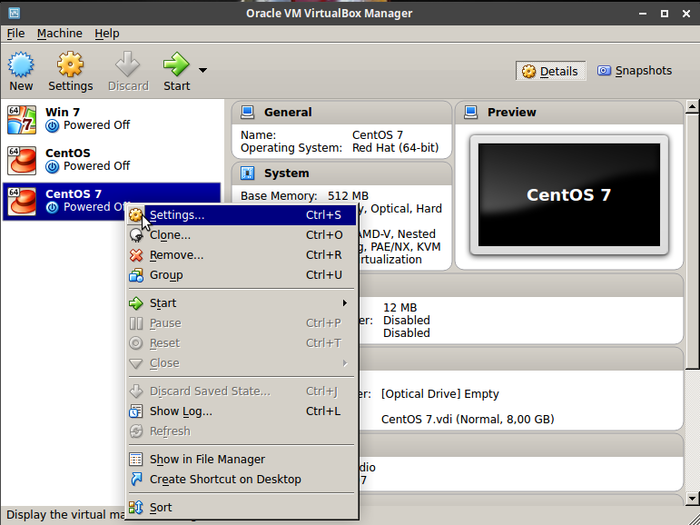700x525 pixels.
Task: Click the Create Shortcut arrow icon
Action: [136, 479]
